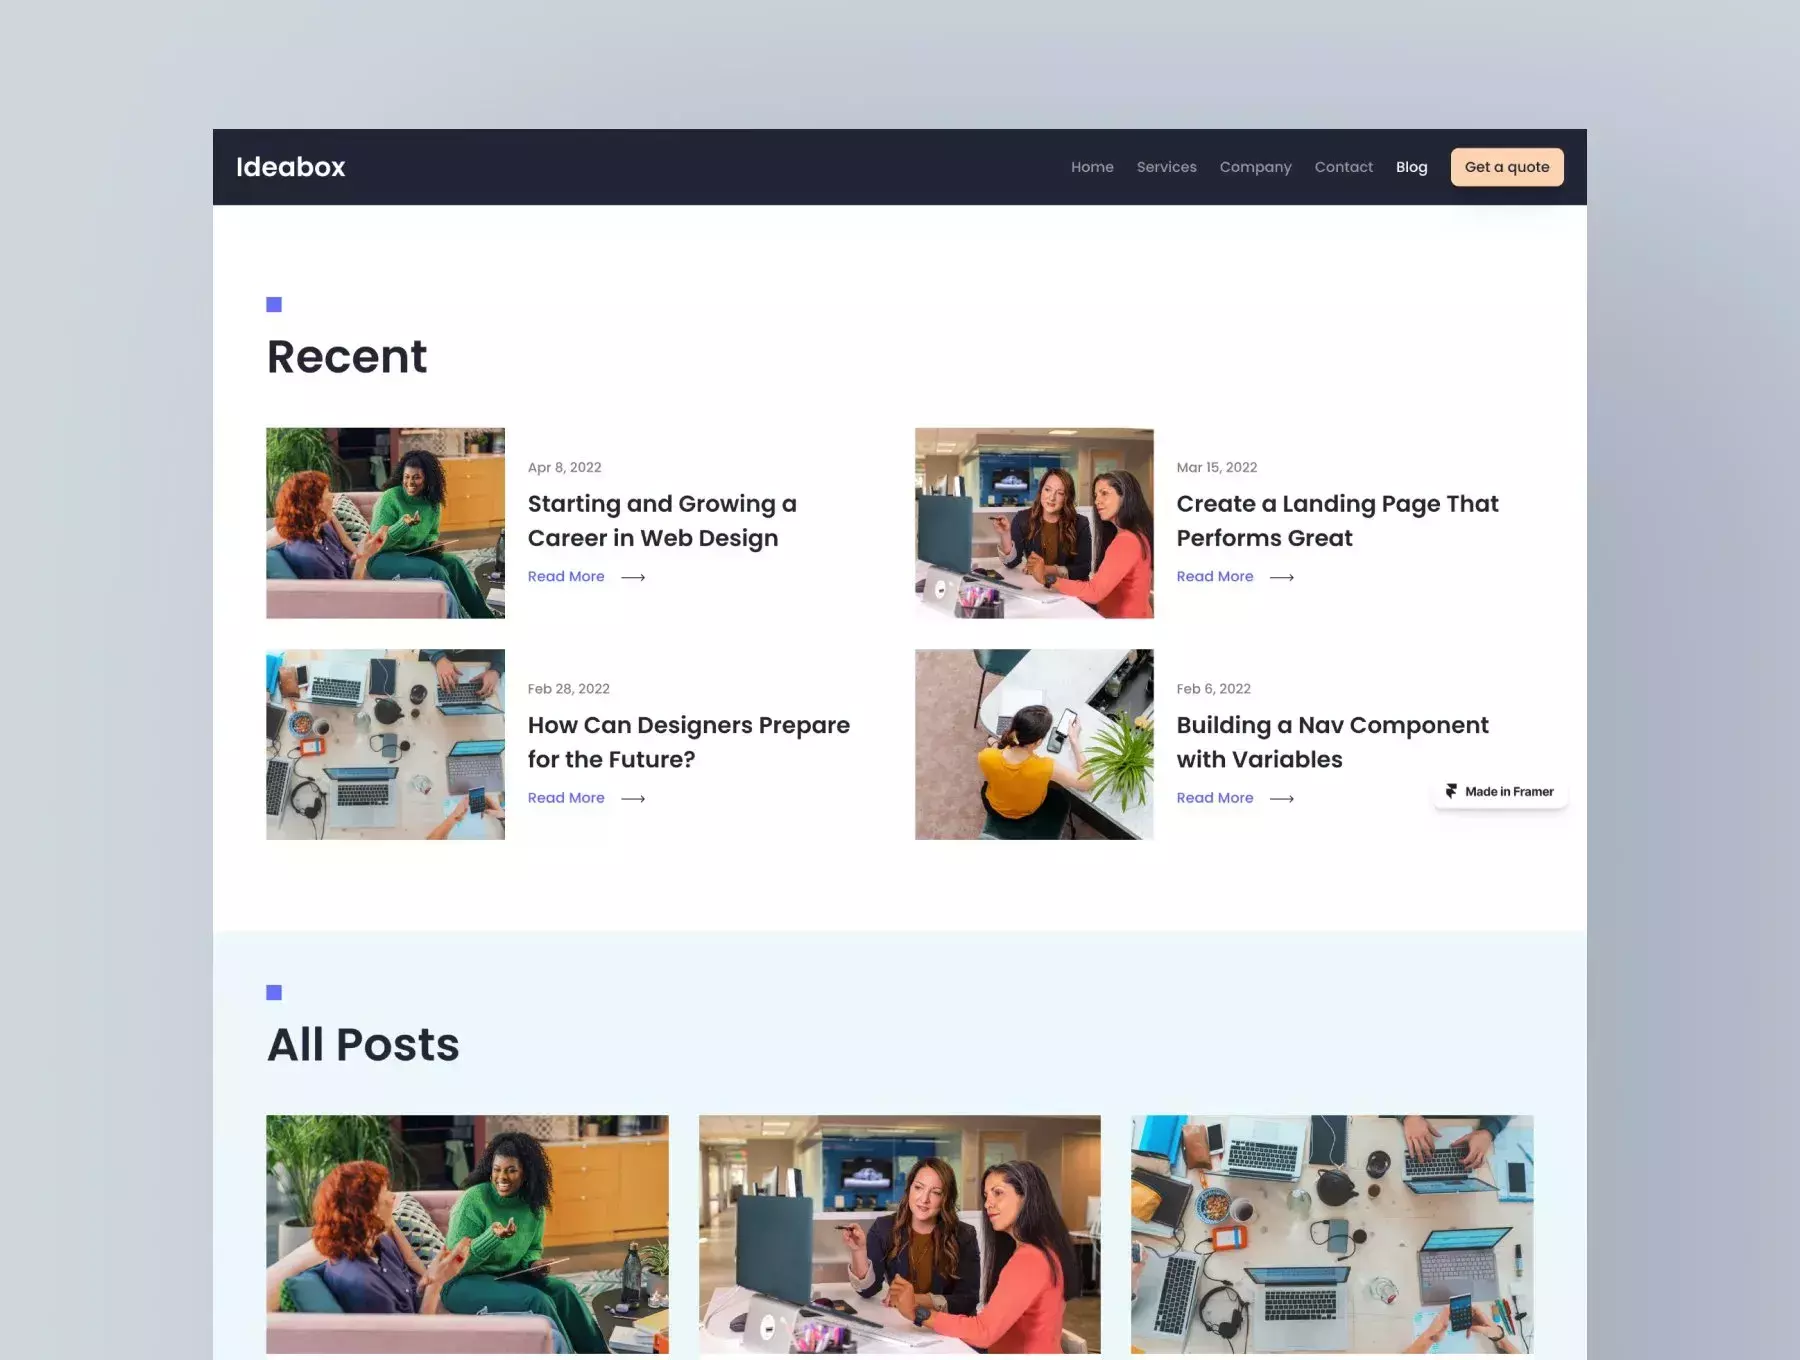Click the 'Apr 8, 2022' date text

pyautogui.click(x=565, y=467)
